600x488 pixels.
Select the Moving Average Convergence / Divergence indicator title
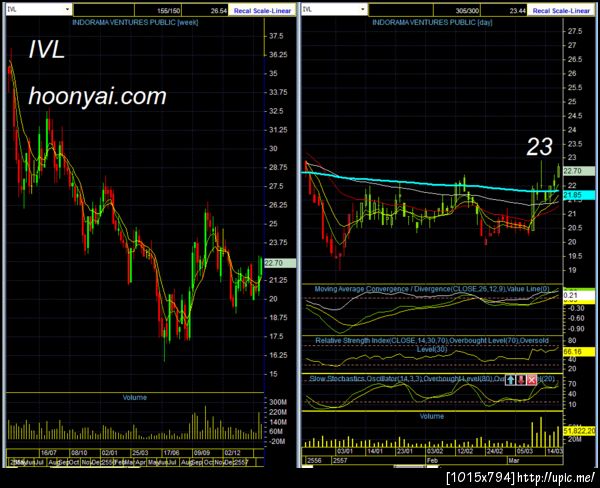pyautogui.click(x=432, y=289)
